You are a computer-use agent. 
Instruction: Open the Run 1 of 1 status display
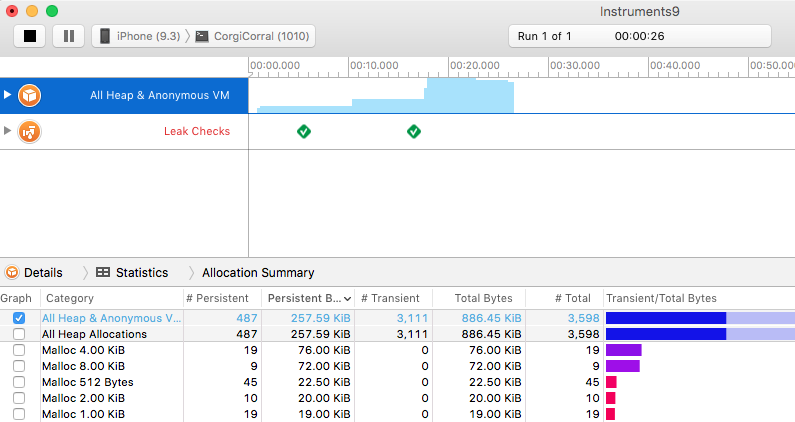(x=640, y=36)
